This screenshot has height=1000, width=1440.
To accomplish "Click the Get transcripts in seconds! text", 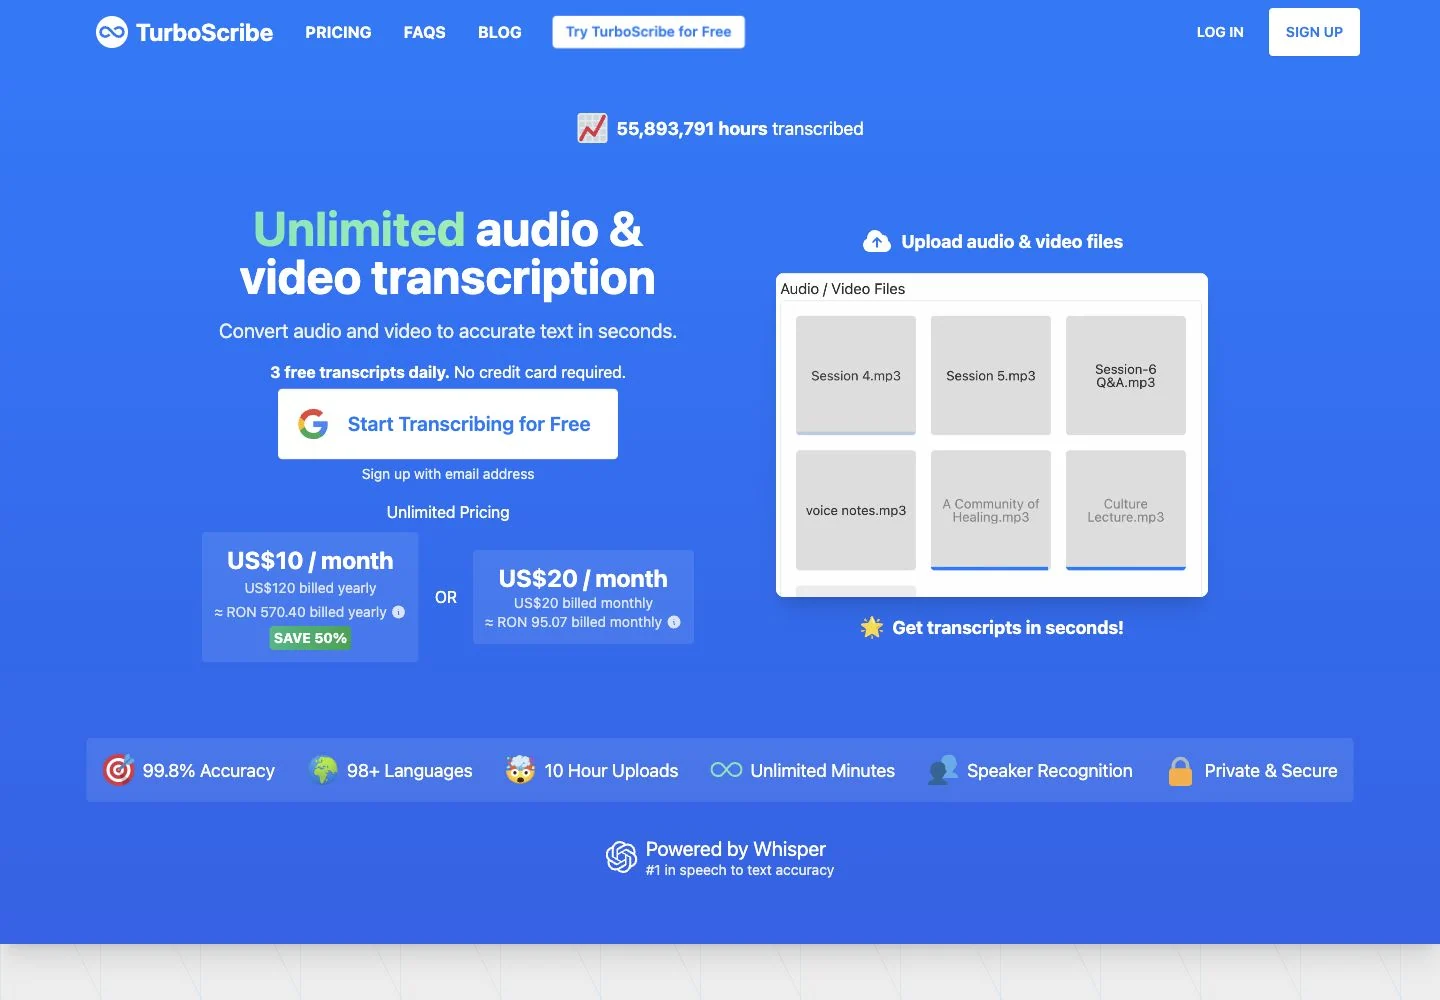I will tap(1008, 627).
